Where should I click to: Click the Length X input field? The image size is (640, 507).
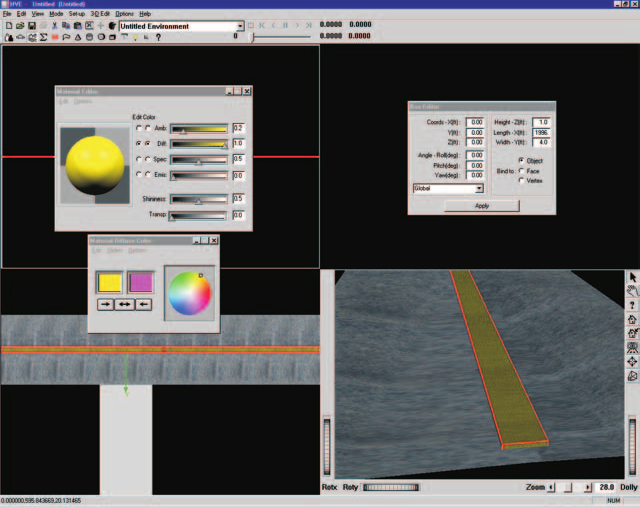tap(542, 133)
